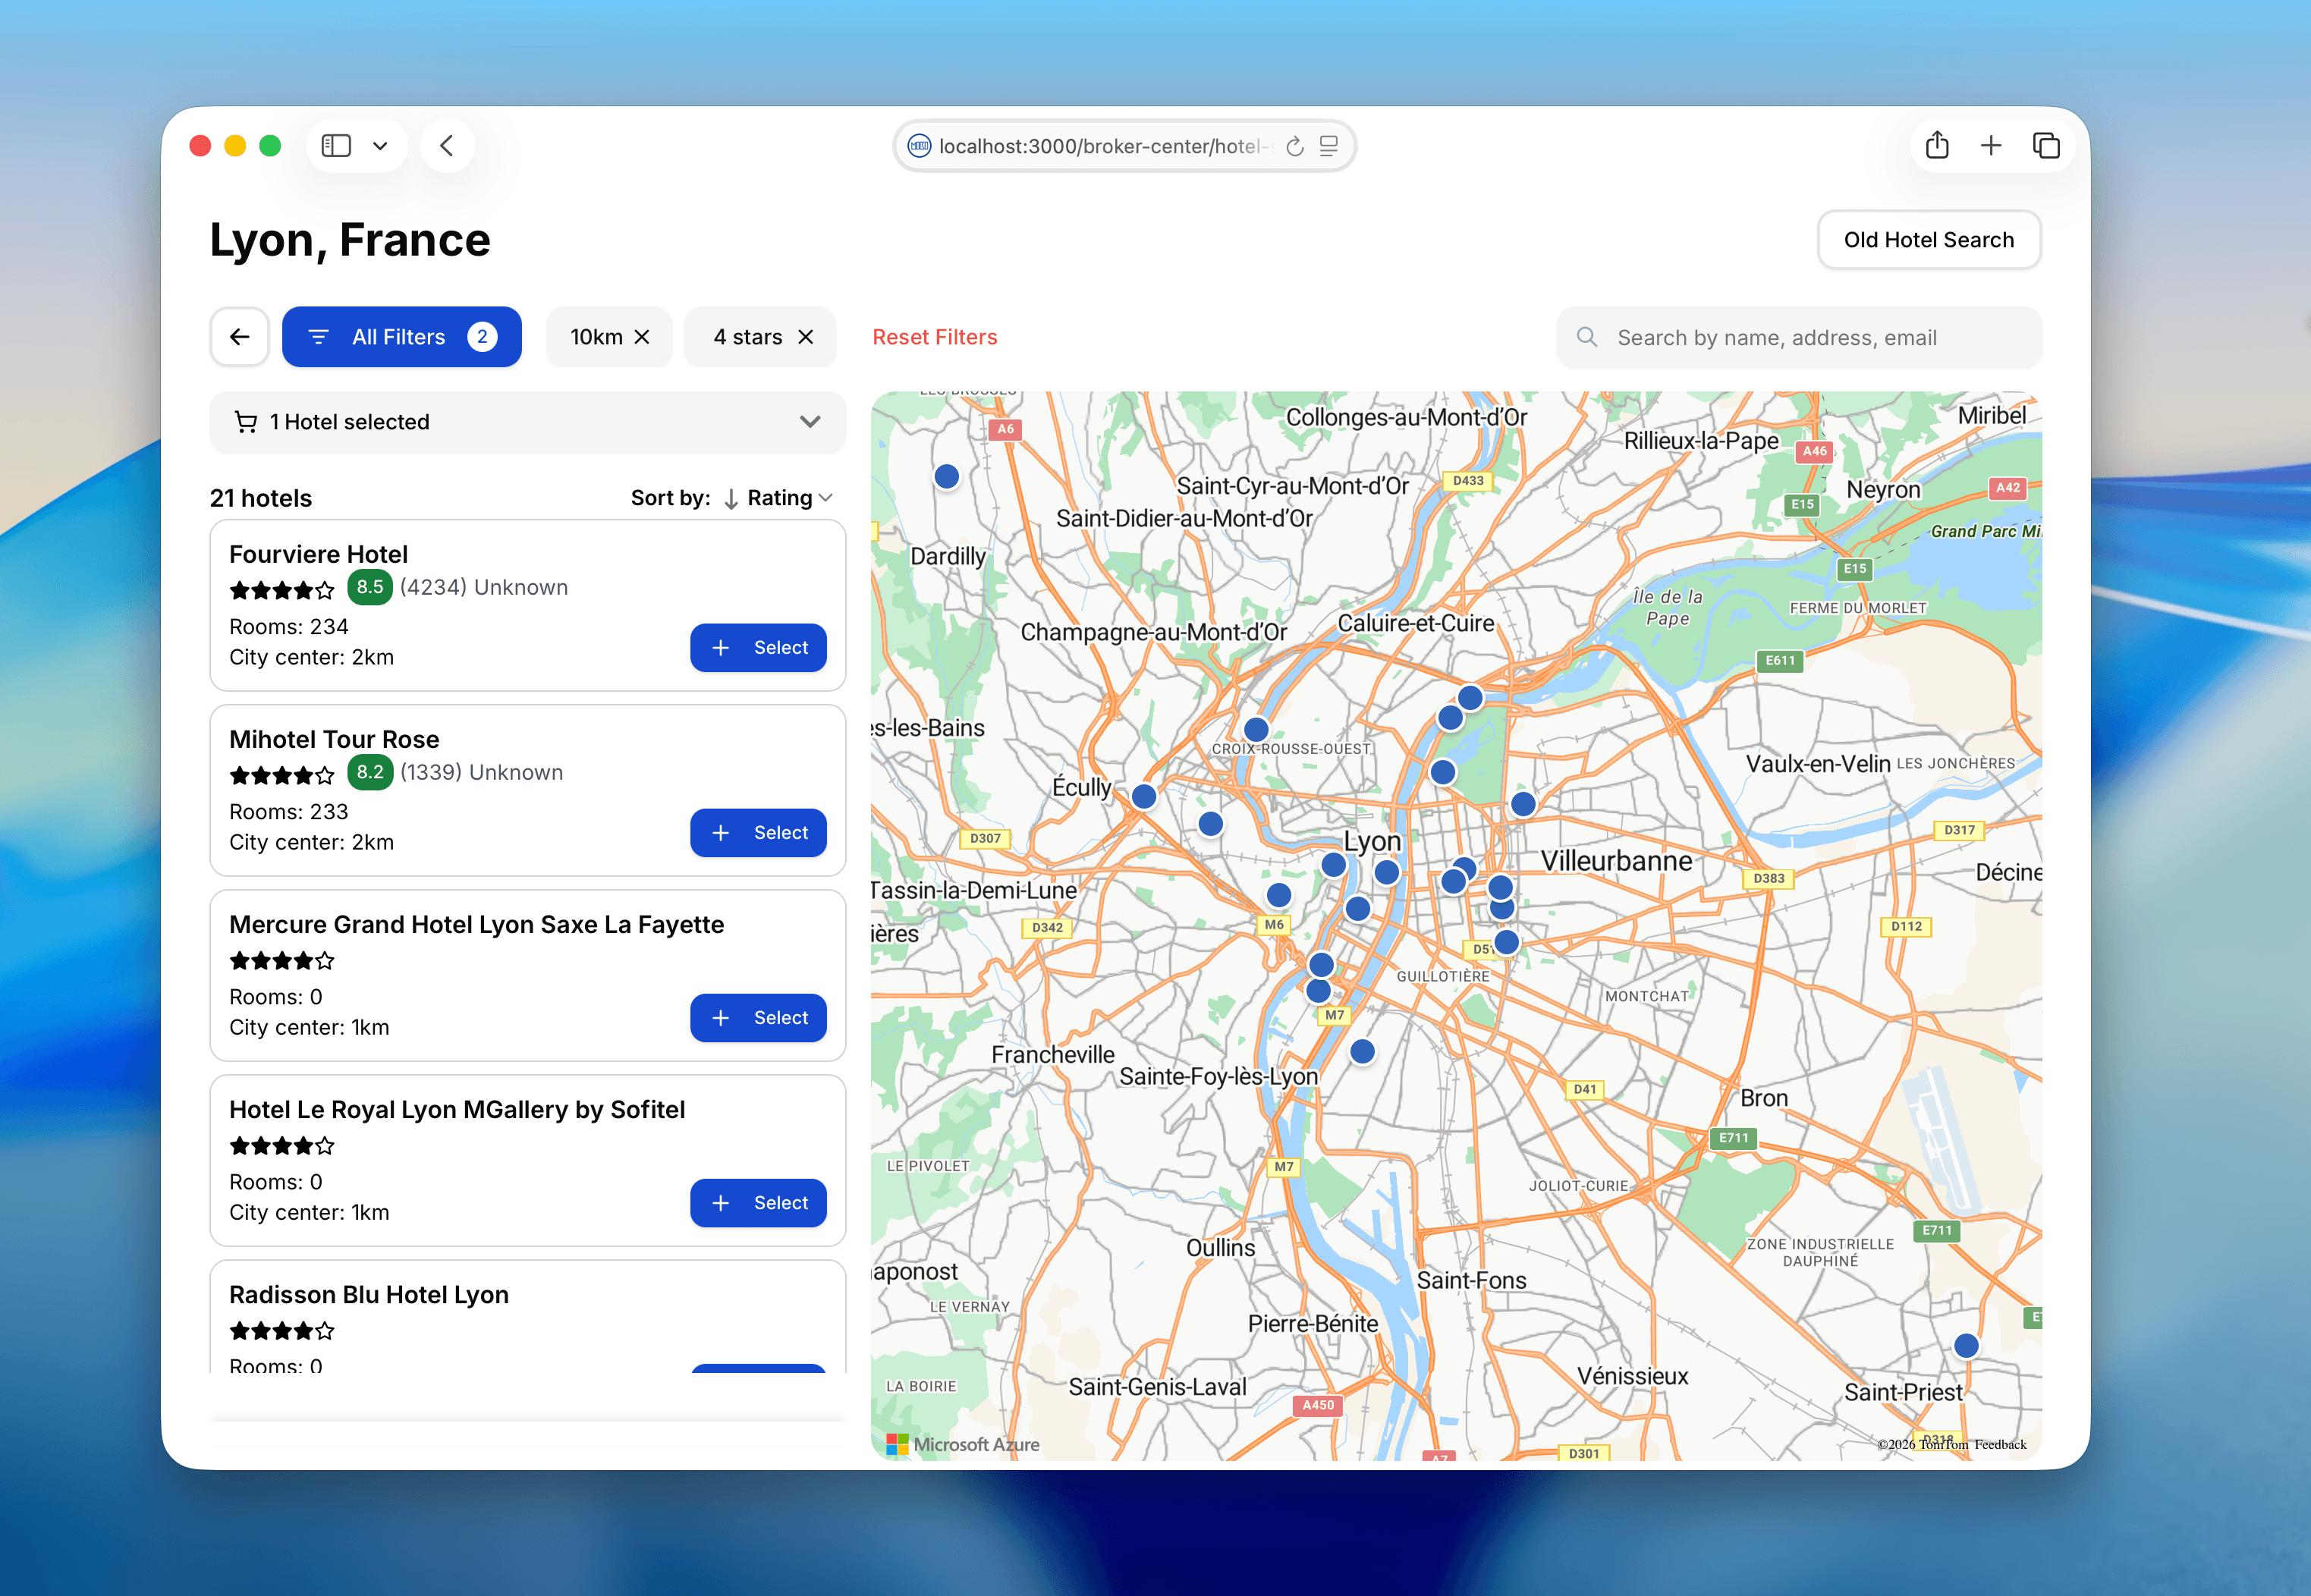Open the sidebar options chevron in toolbar
The width and height of the screenshot is (2311, 1596).
coord(380,146)
